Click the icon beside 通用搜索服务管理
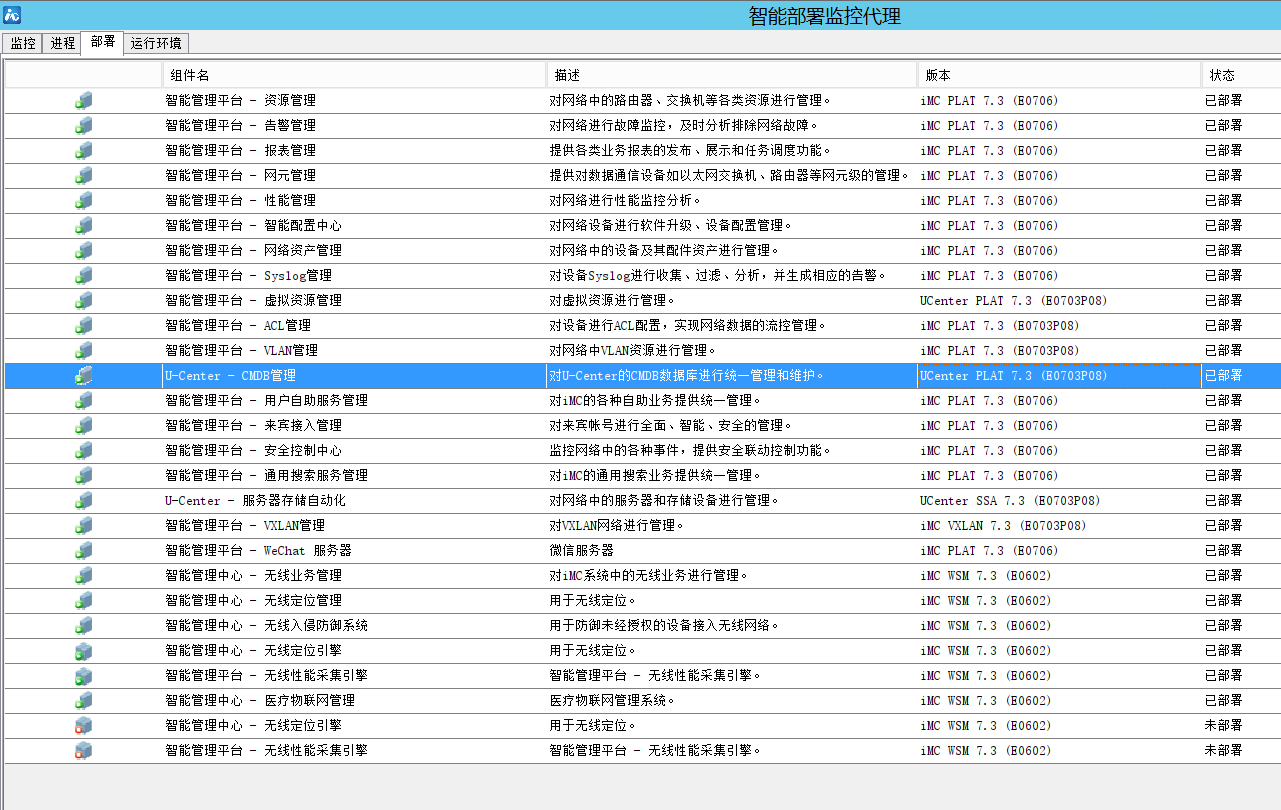 pos(84,475)
